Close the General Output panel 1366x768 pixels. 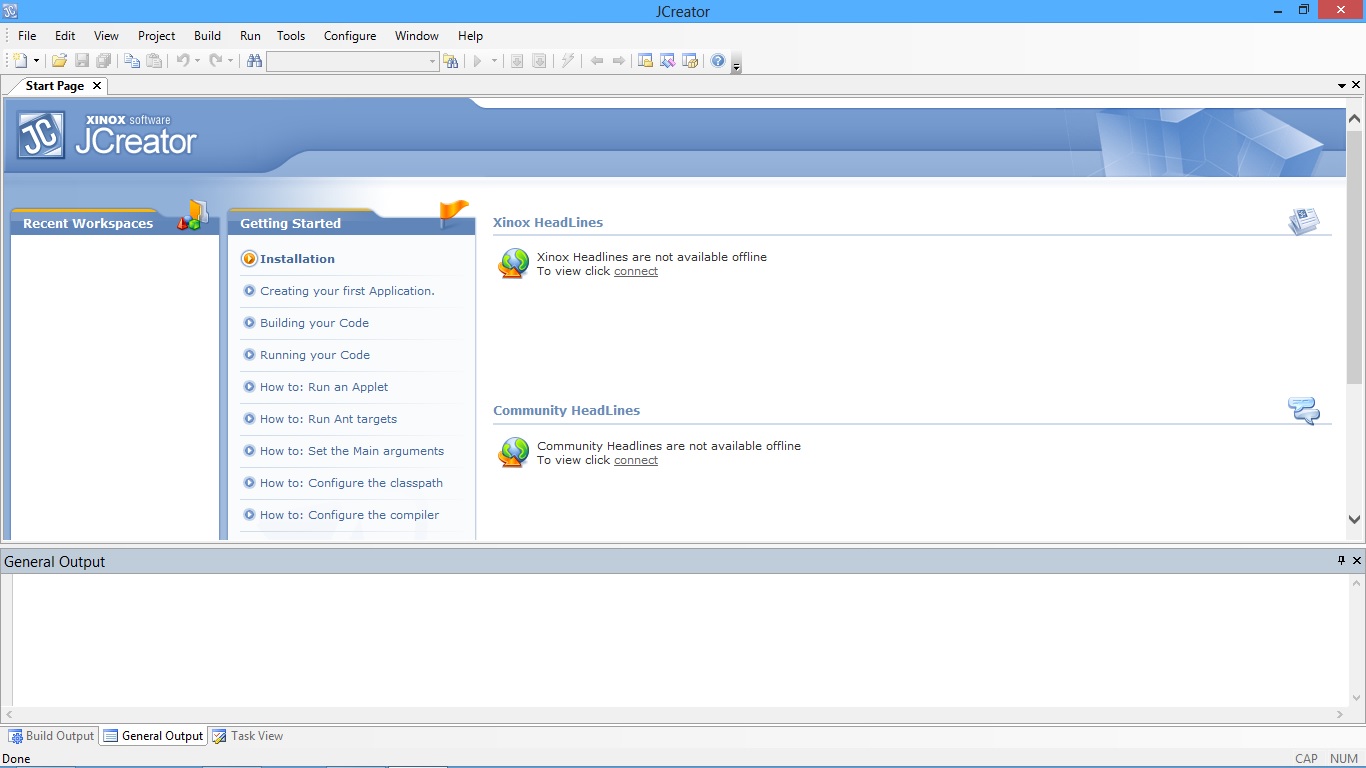pos(1357,561)
